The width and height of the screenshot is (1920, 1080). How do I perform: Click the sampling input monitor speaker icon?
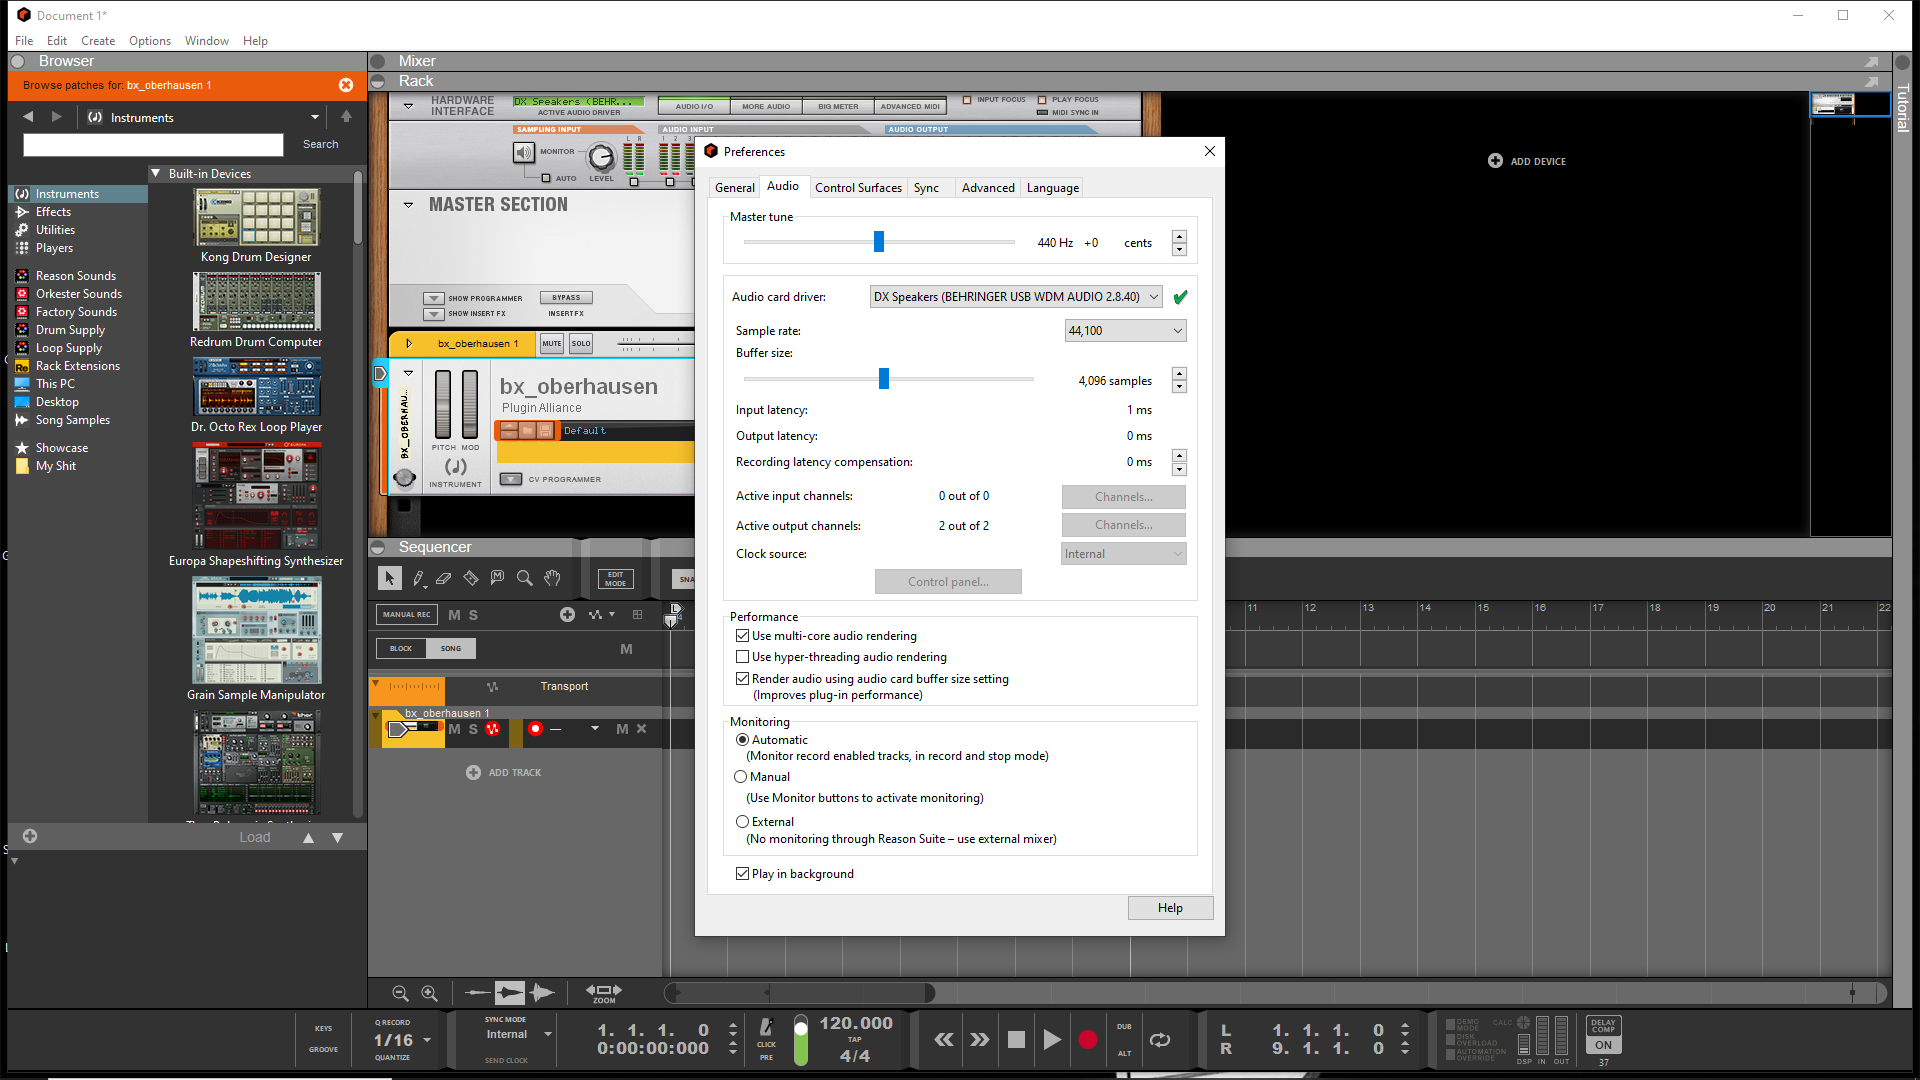coord(524,153)
